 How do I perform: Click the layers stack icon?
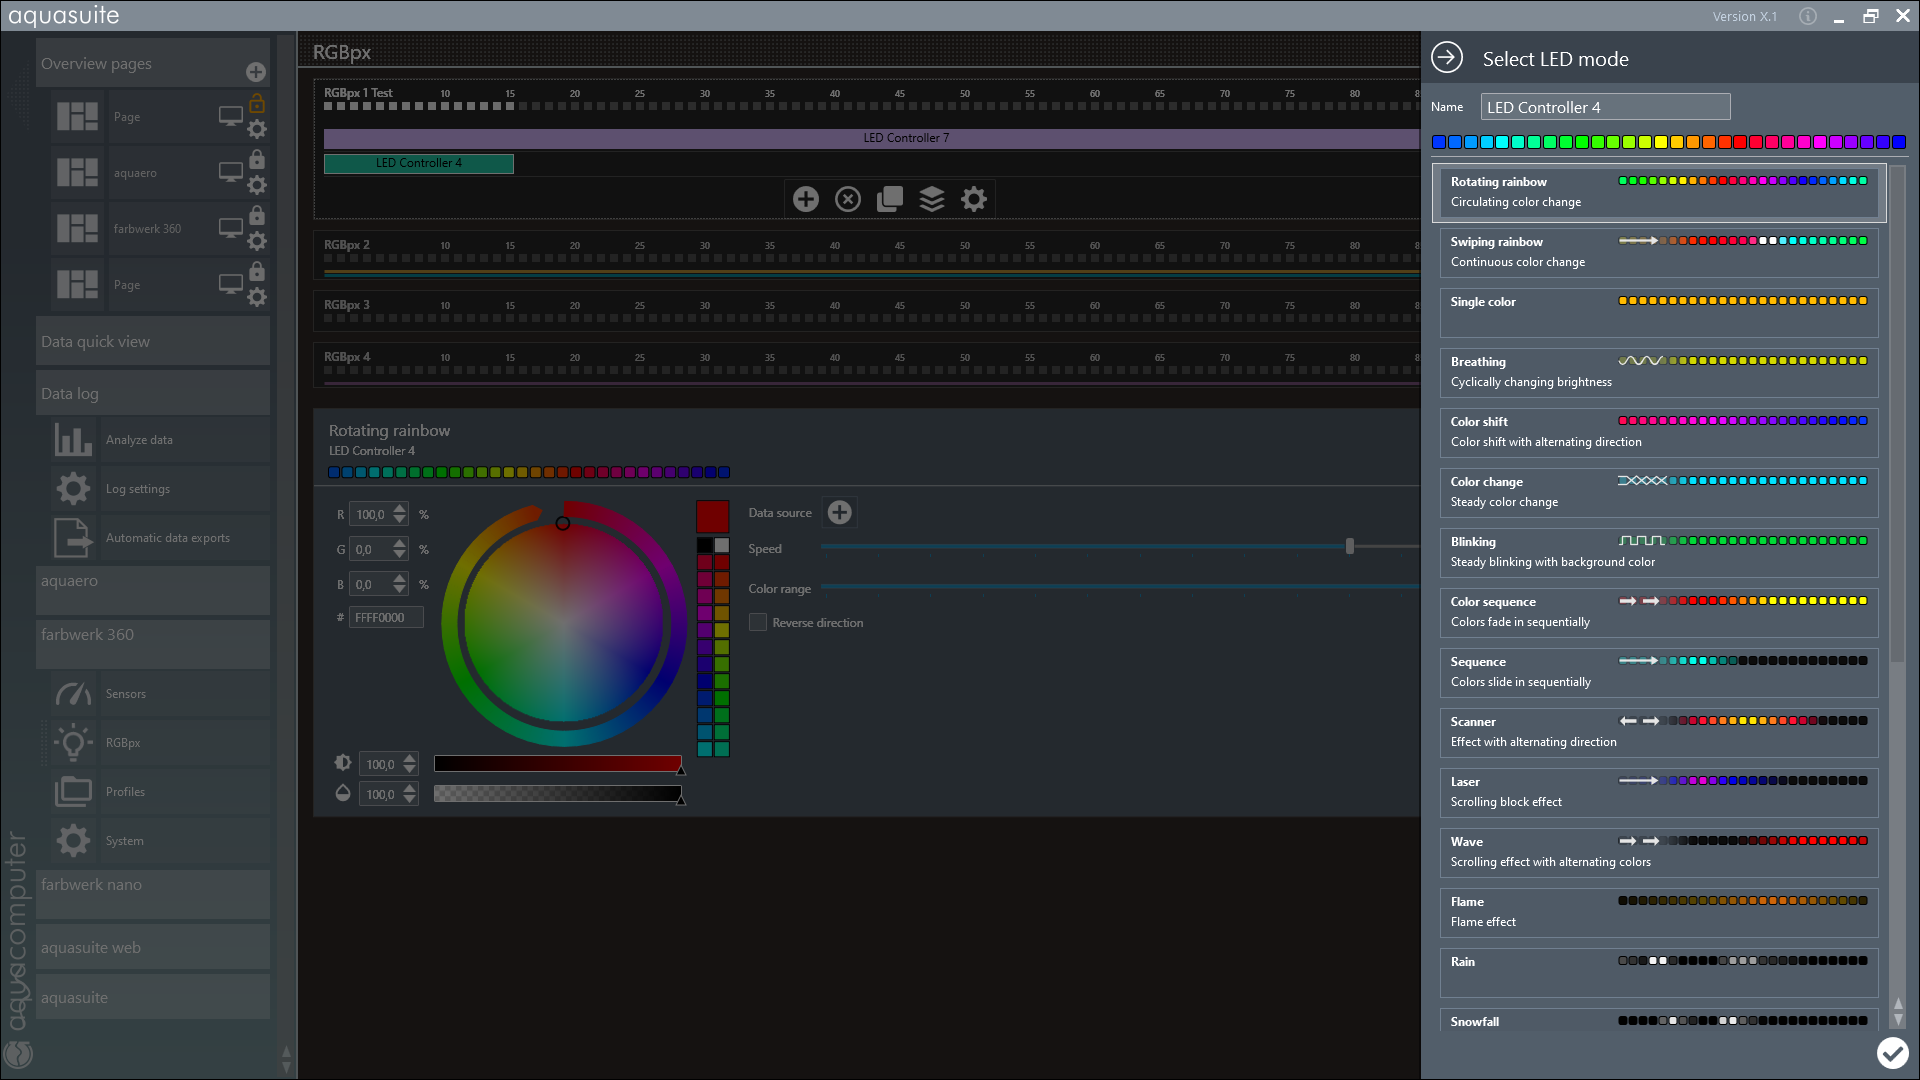(x=932, y=199)
